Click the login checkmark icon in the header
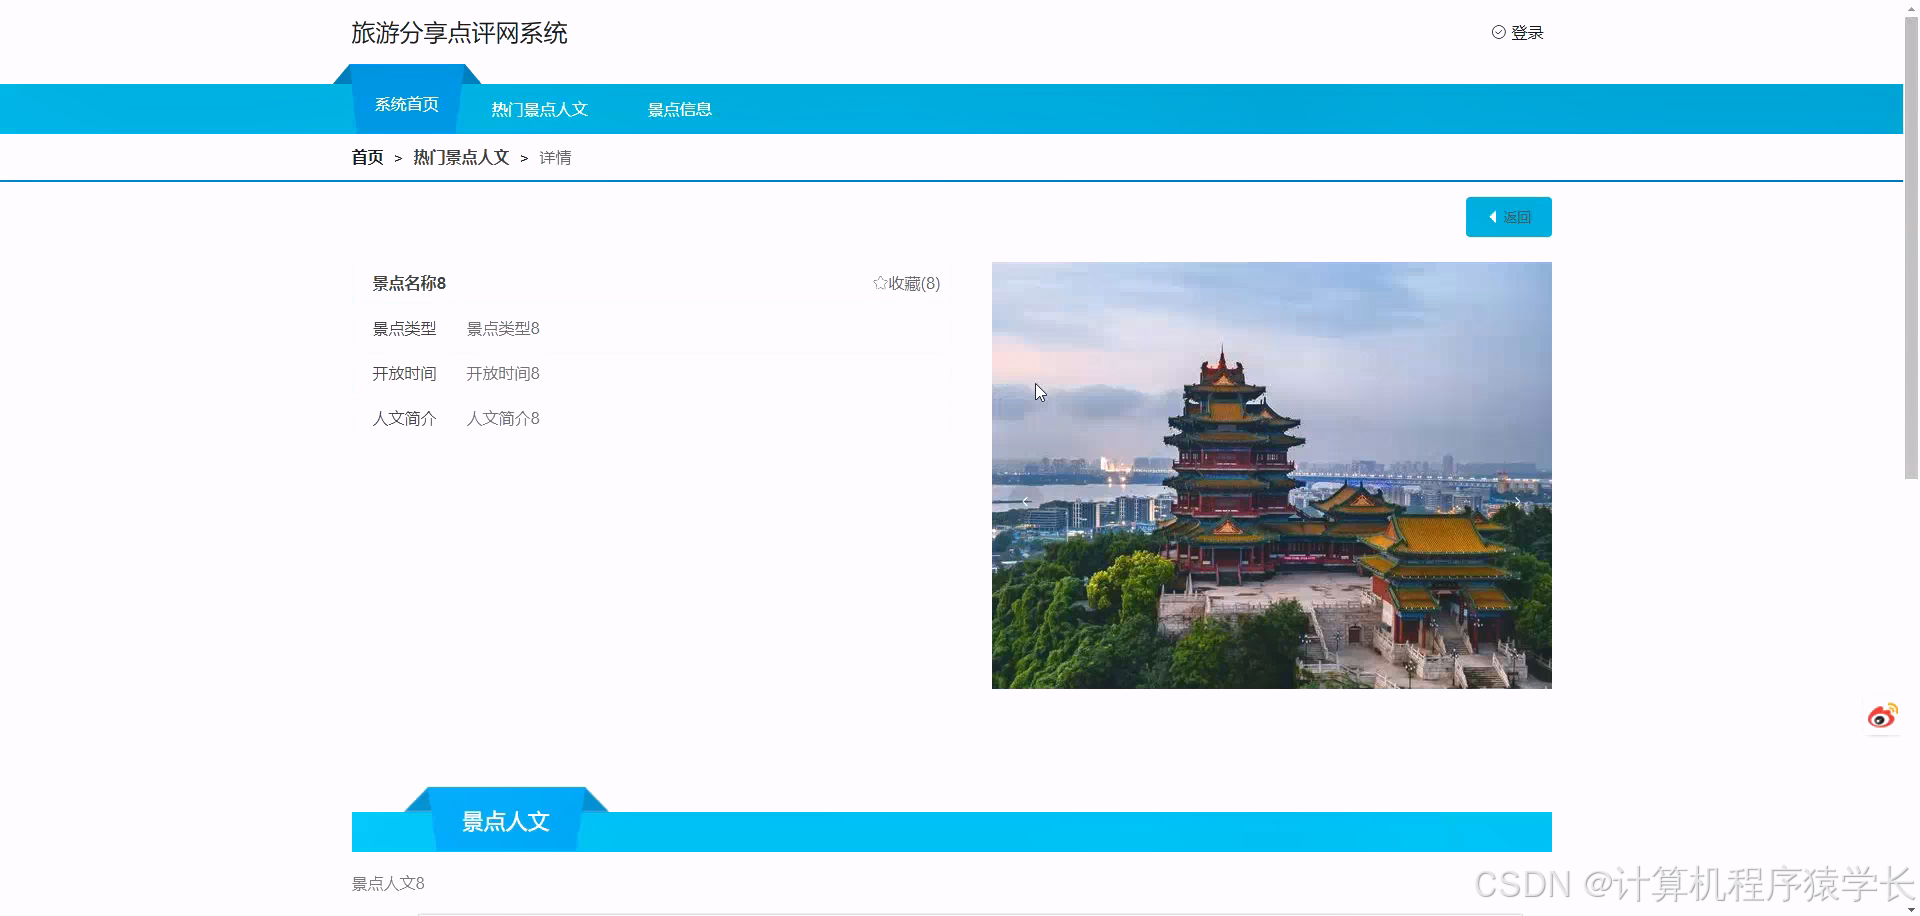 click(1498, 32)
